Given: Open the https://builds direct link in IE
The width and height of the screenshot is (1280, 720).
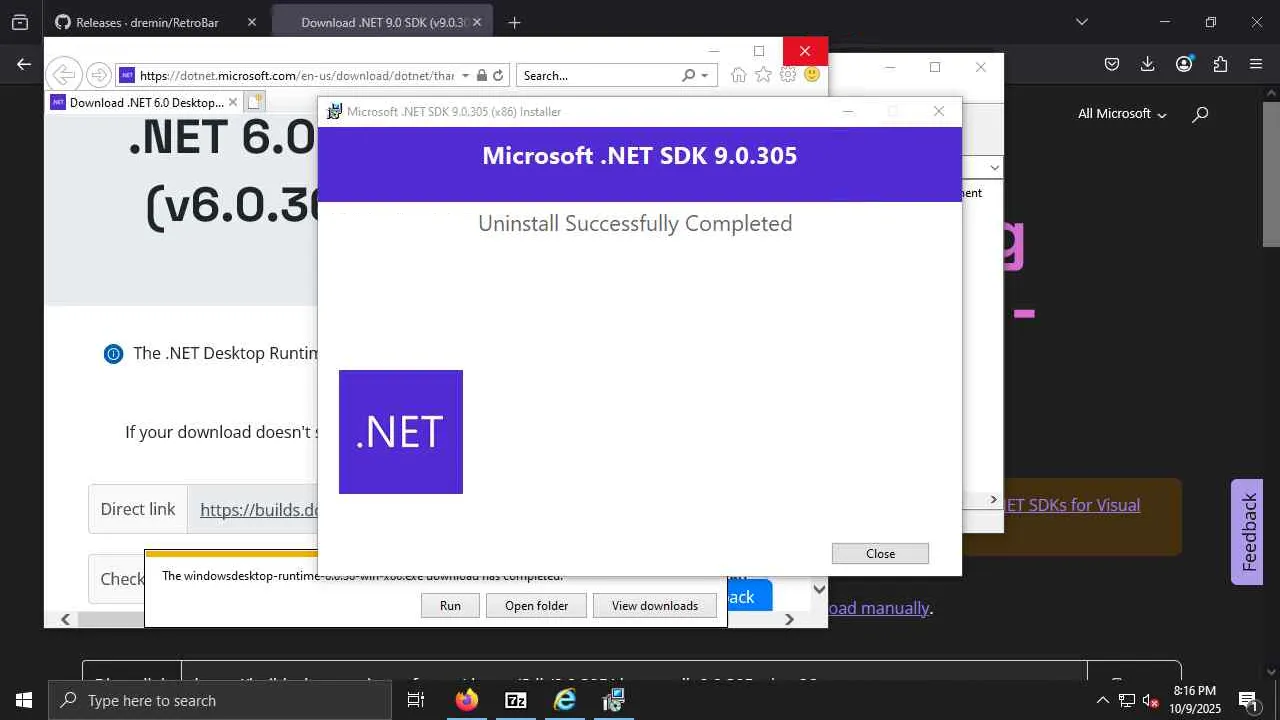Looking at the screenshot, I should (x=259, y=510).
